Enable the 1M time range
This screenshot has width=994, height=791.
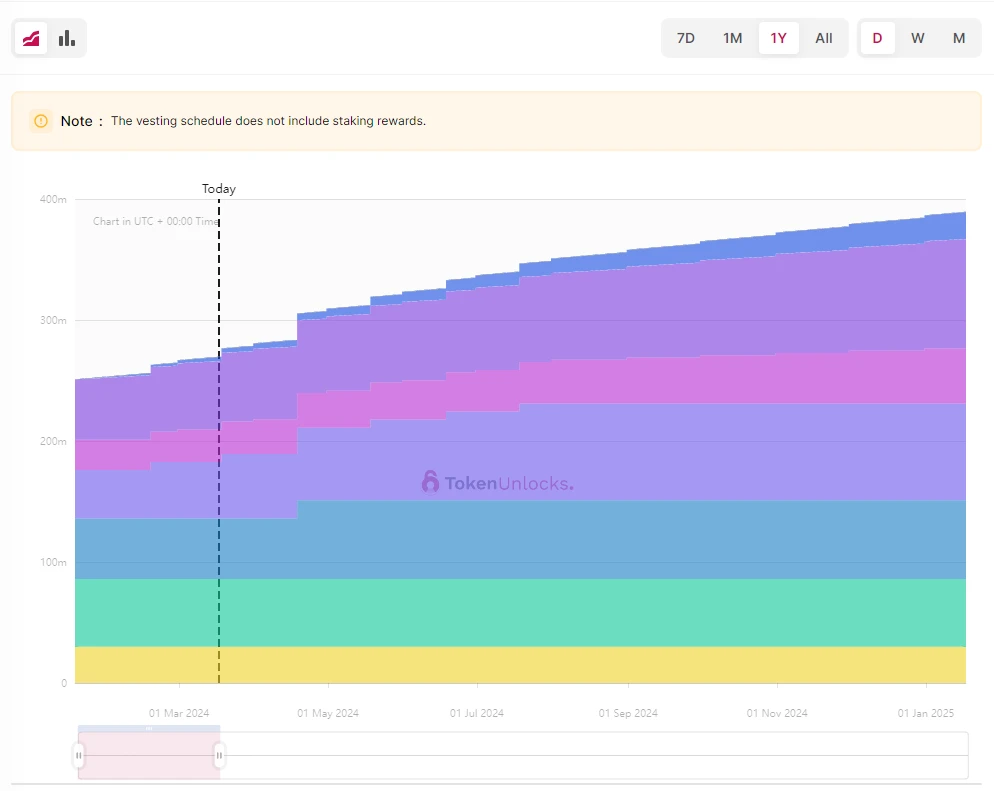click(732, 37)
